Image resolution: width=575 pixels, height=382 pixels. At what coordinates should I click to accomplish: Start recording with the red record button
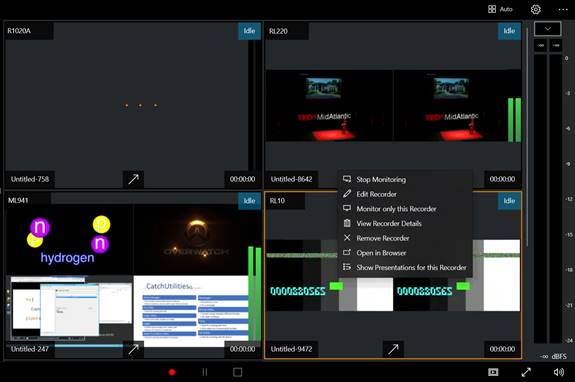click(x=172, y=372)
